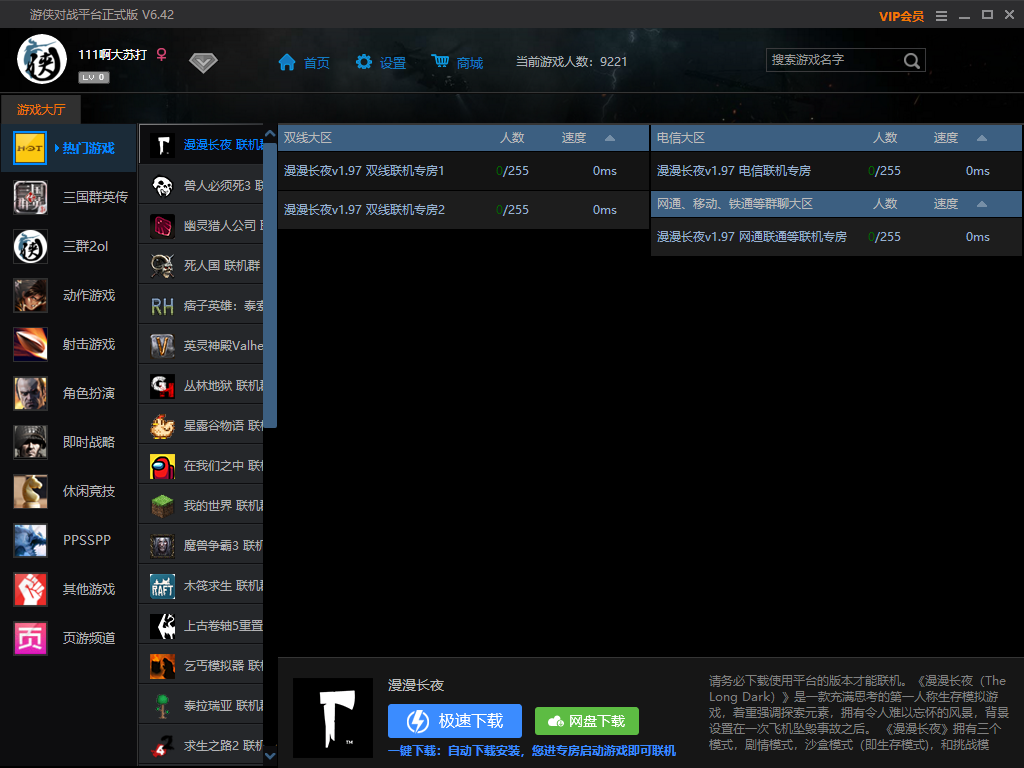Click the PPSSPP category icon
The height and width of the screenshot is (768, 1024).
30,540
